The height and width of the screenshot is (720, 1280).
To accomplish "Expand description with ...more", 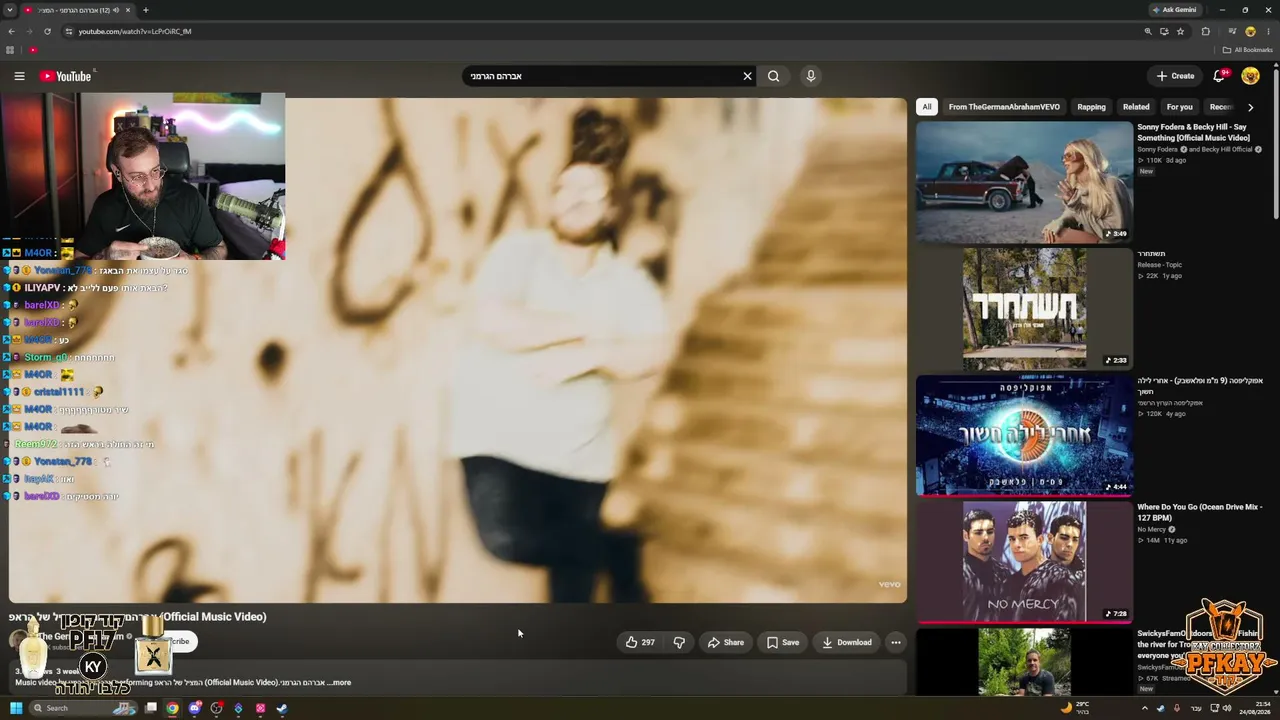I will point(339,683).
